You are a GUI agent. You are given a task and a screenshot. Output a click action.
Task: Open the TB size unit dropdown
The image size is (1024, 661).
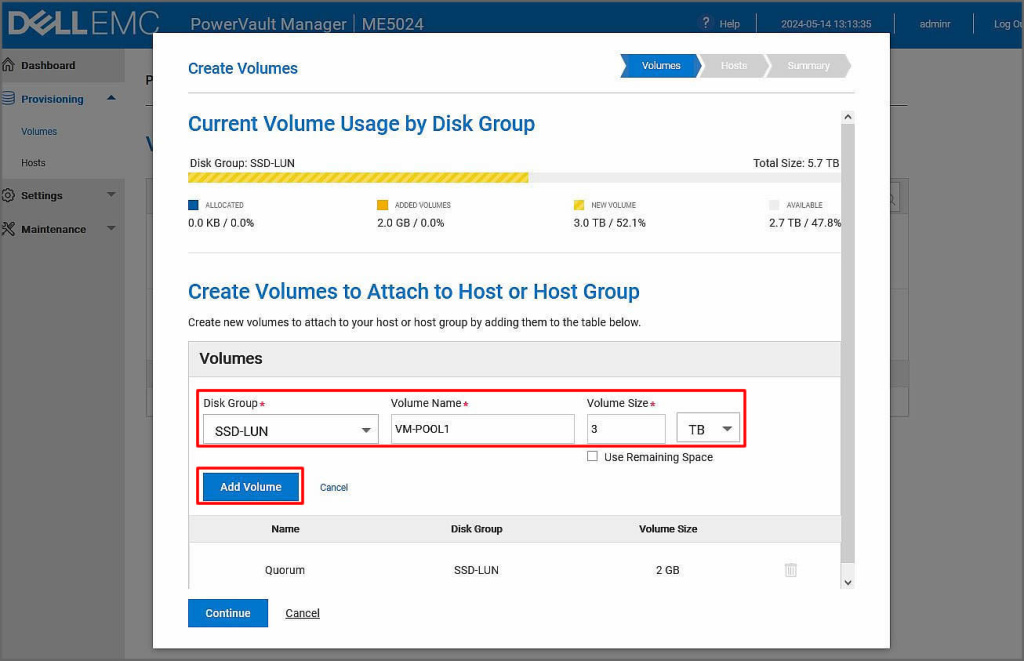coord(708,429)
